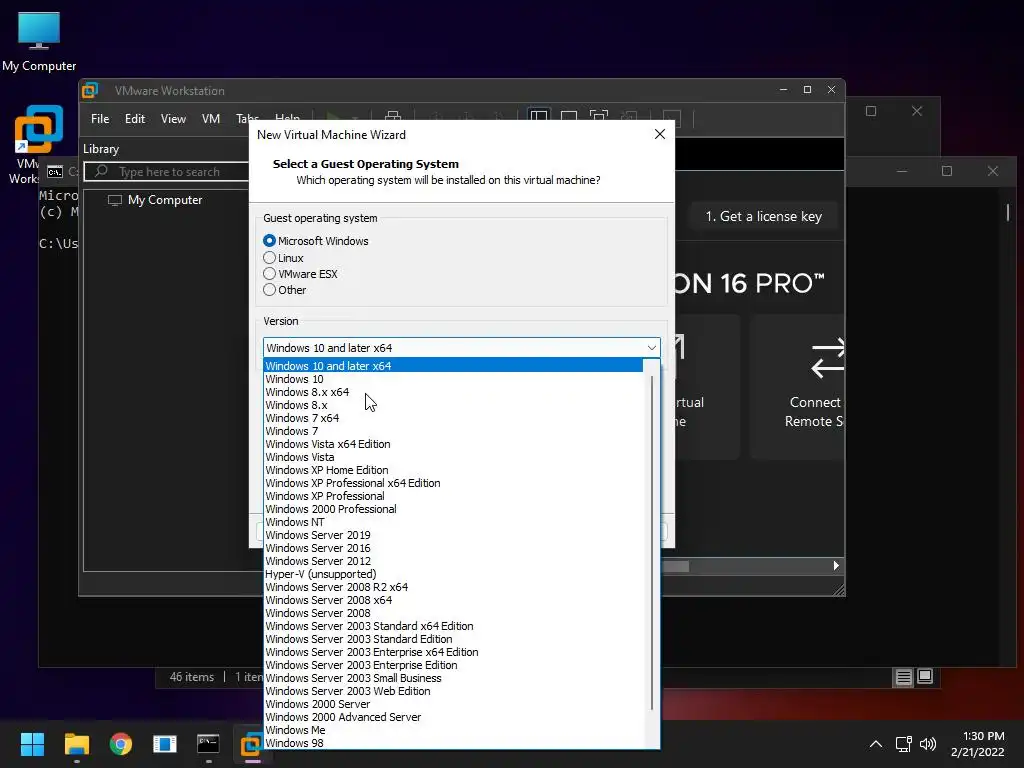Select Windows Server 2003 Standard x64 Edition
This screenshot has height=768, width=1024.
[x=453, y=626]
